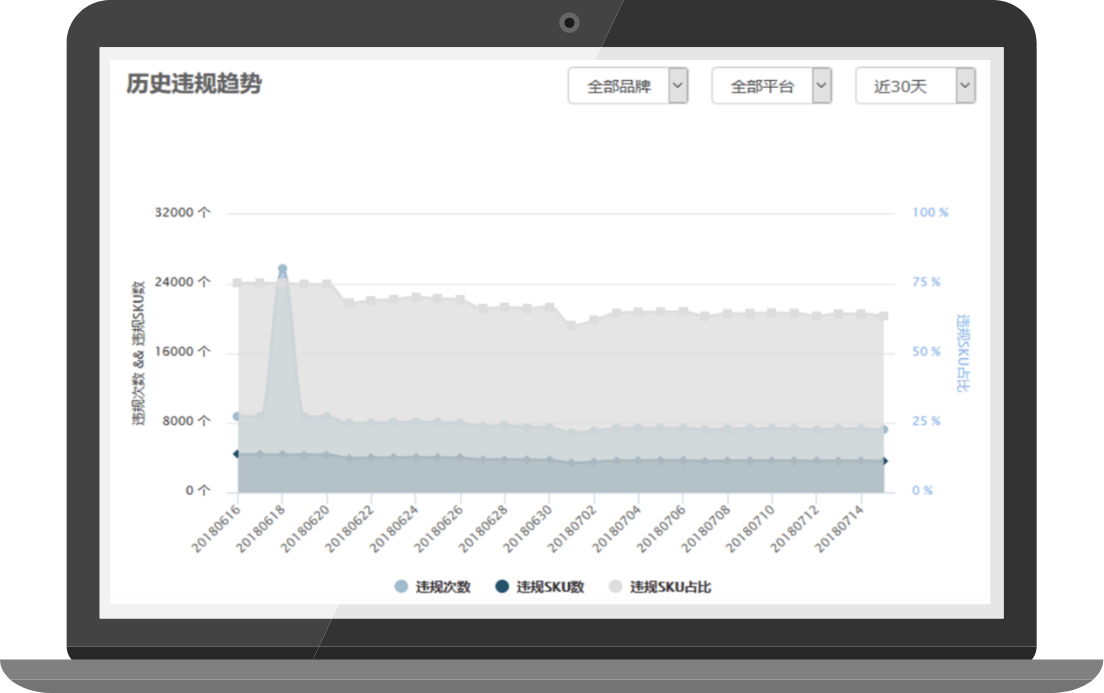The height and width of the screenshot is (693, 1104).
Task: Click the laptop webcam lens
Action: [569, 22]
